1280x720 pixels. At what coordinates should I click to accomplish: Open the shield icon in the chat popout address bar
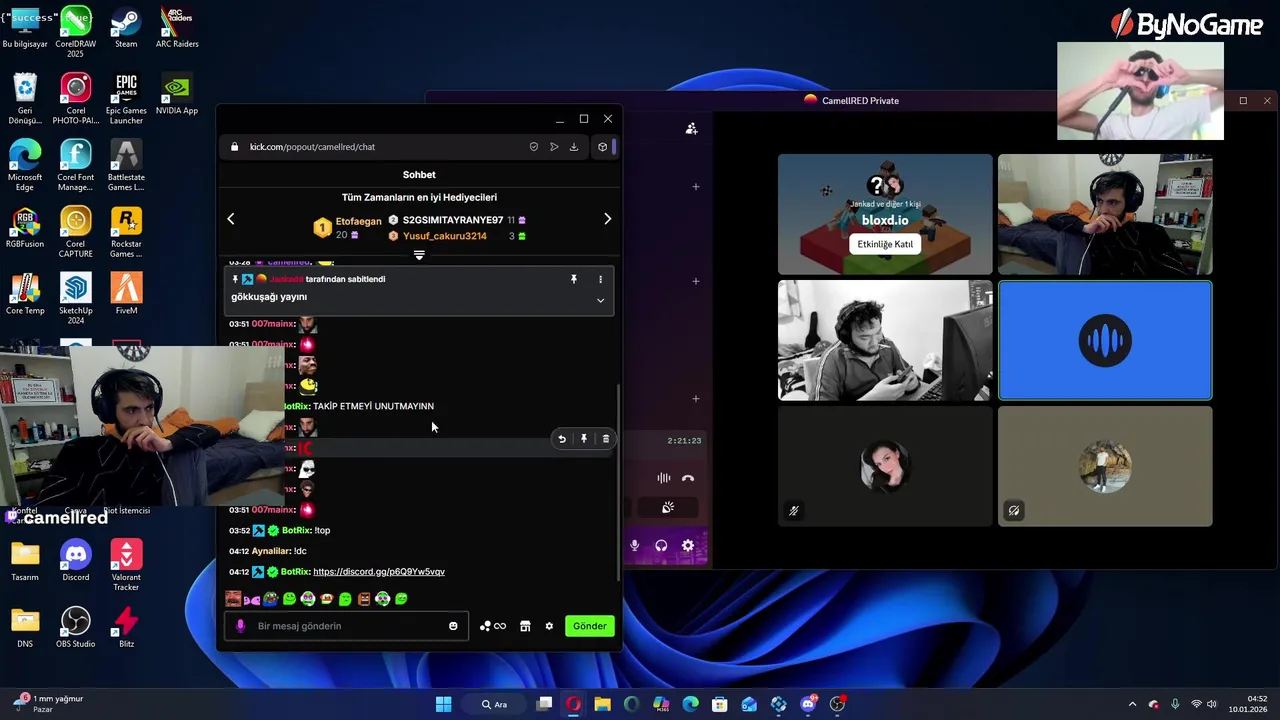click(x=534, y=147)
